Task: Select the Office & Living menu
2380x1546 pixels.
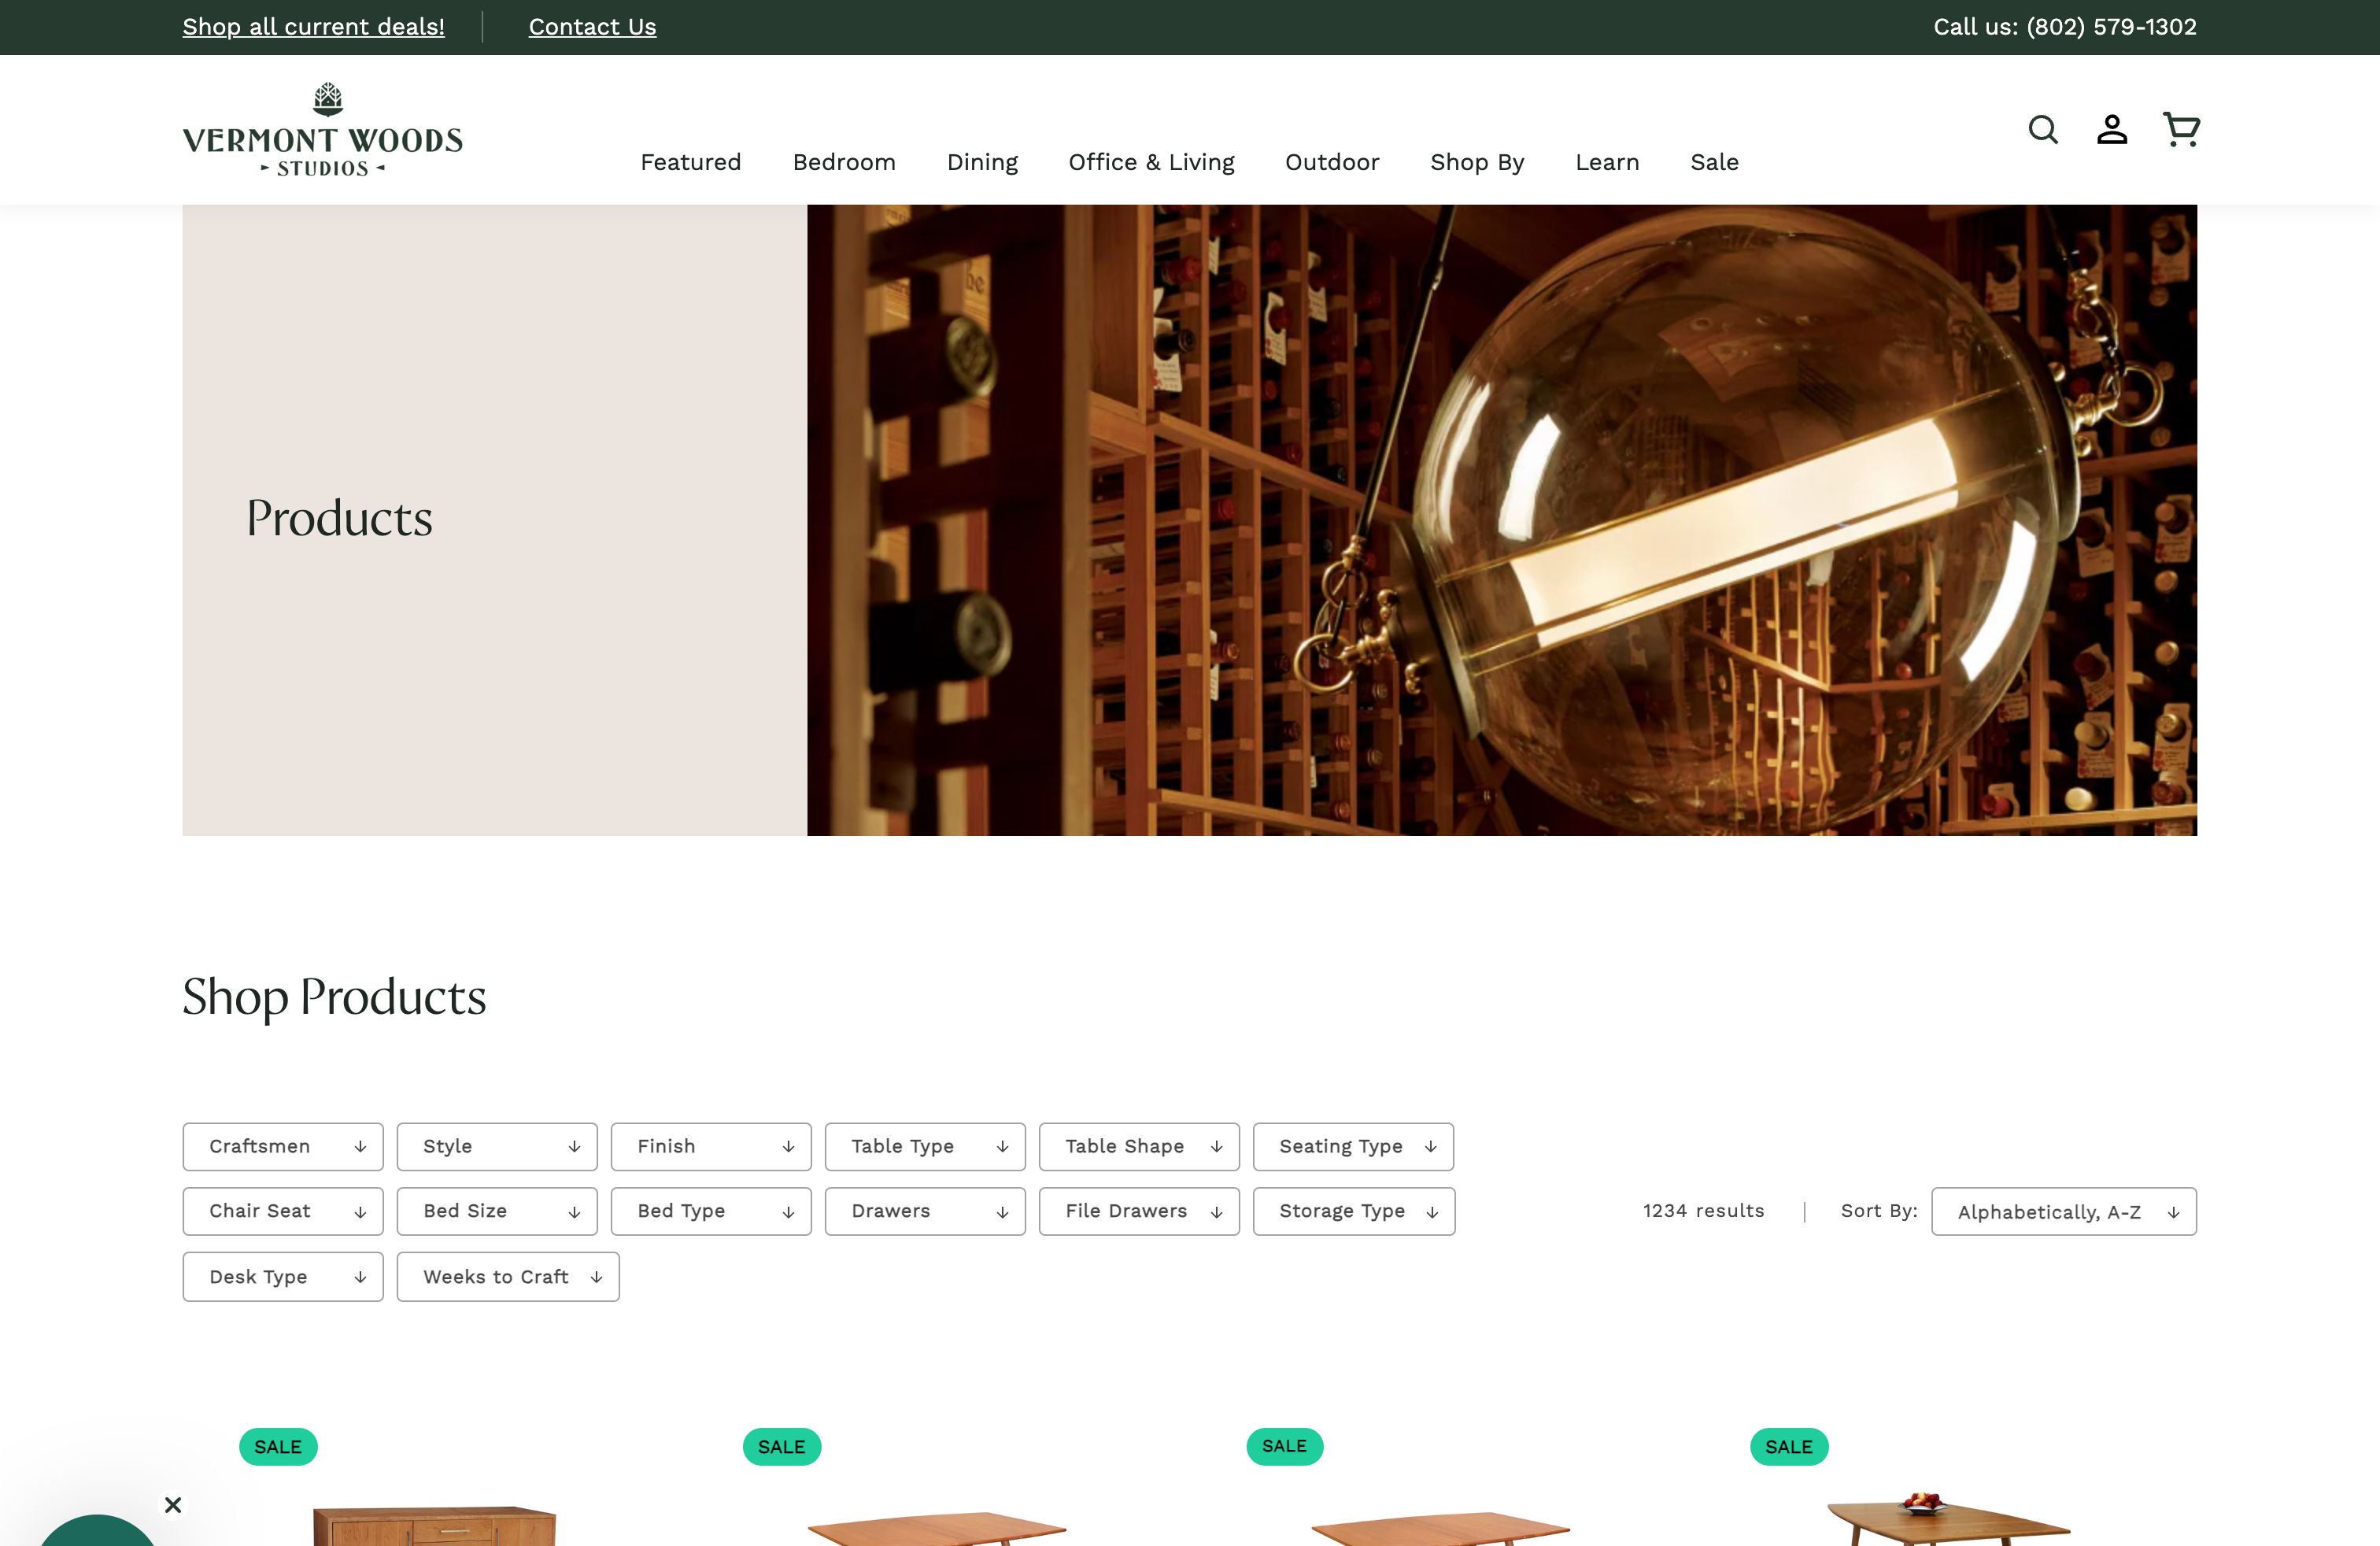Action: click(x=1151, y=162)
